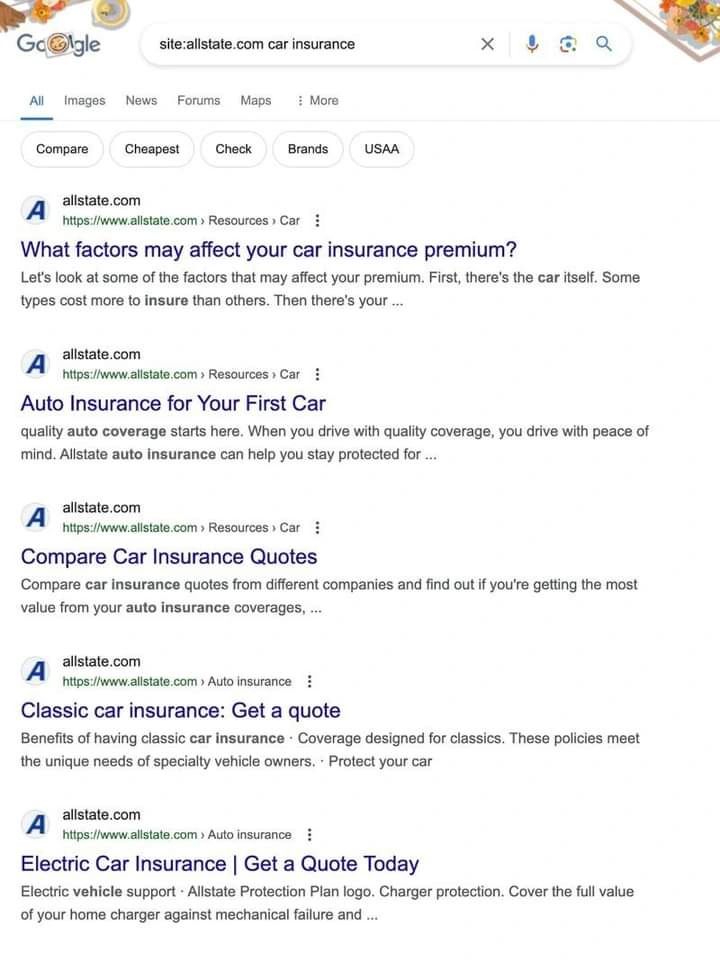Switch to the Images tab
The height and width of the screenshot is (961, 720).
[x=85, y=101]
